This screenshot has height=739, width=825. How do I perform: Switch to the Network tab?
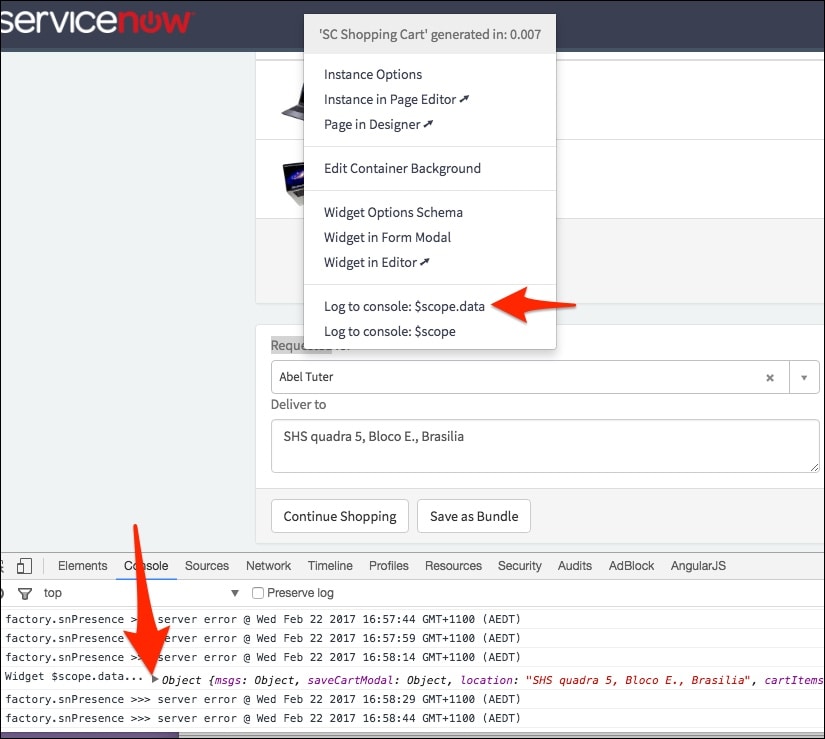(268, 565)
